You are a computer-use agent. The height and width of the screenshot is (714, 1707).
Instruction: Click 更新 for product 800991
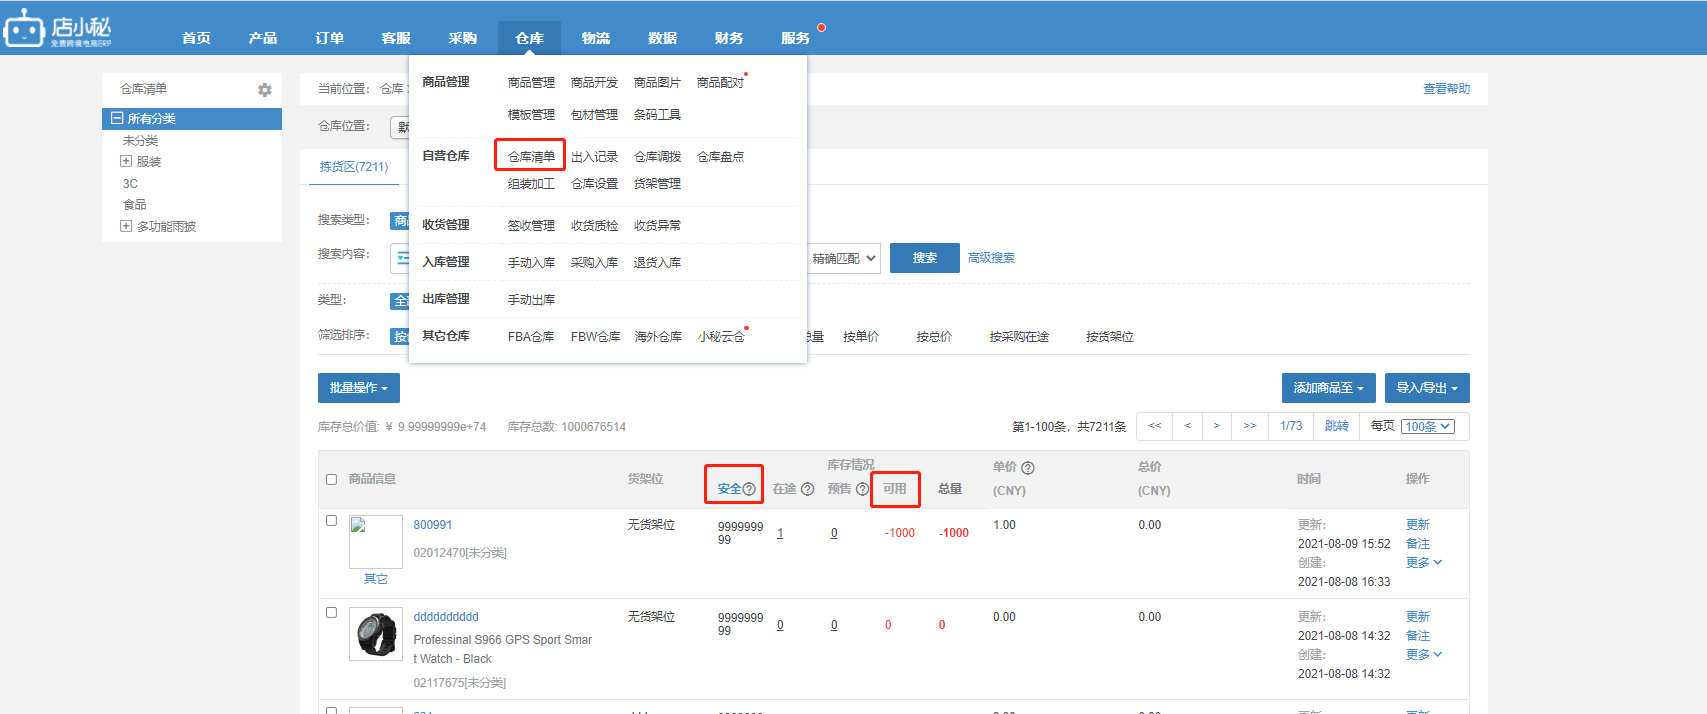[1418, 525]
